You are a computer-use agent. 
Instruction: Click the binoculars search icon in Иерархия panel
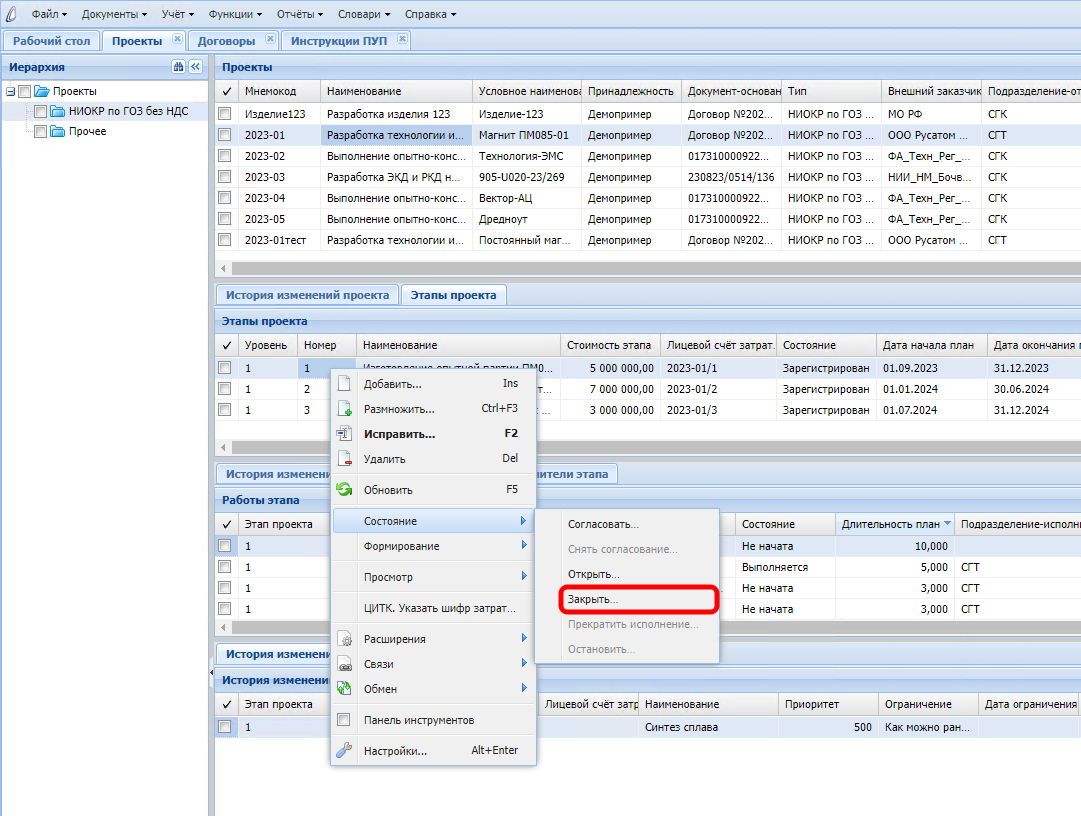(178, 67)
